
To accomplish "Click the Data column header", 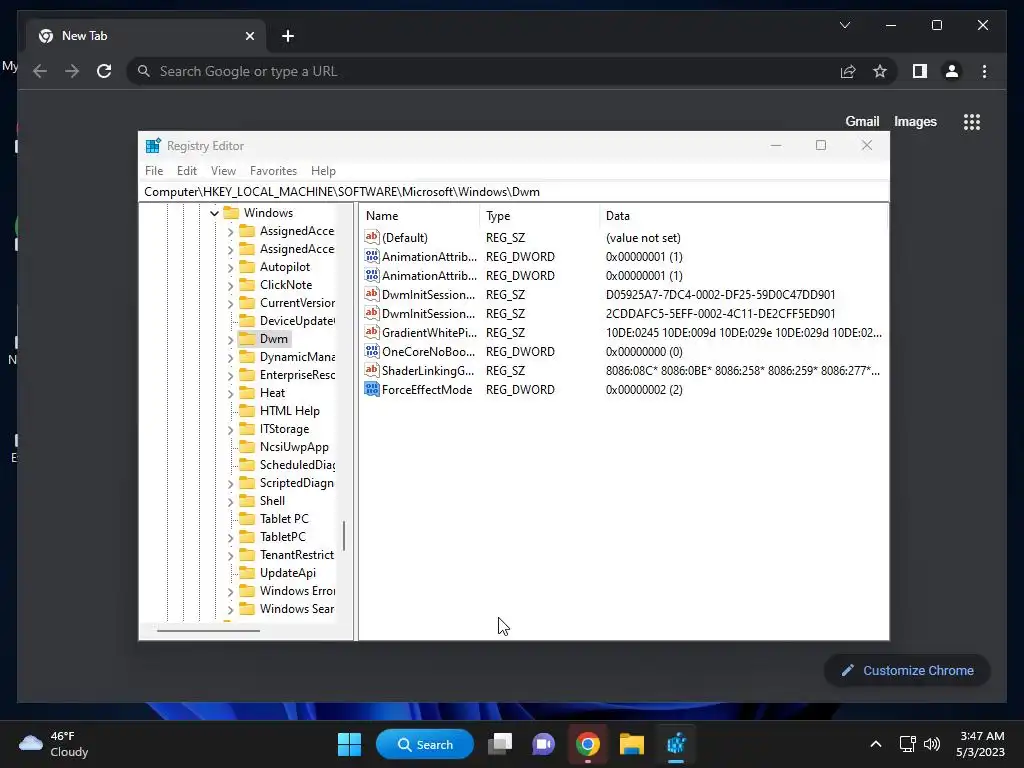I will pyautogui.click(x=744, y=216).
